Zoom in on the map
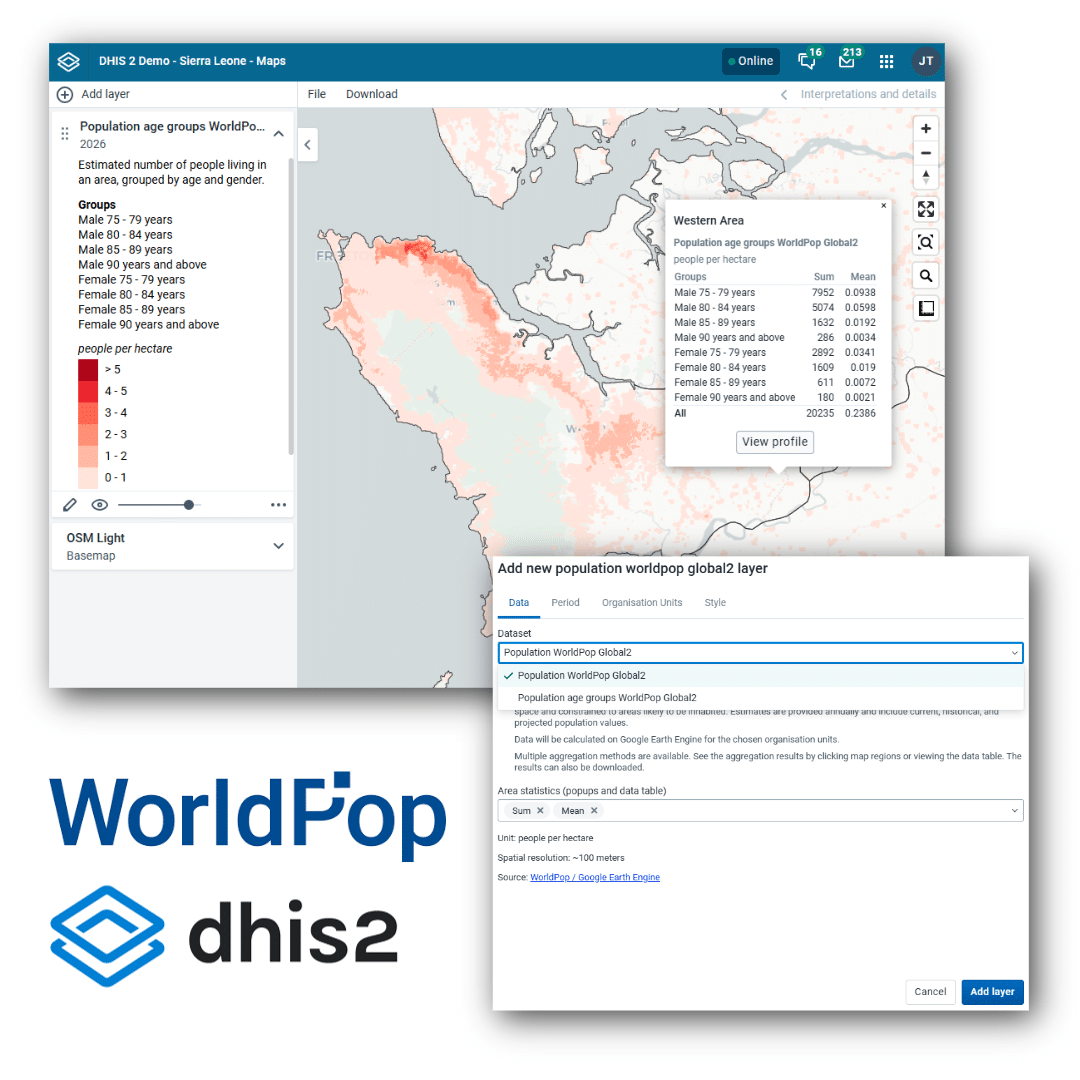 pyautogui.click(x=926, y=129)
